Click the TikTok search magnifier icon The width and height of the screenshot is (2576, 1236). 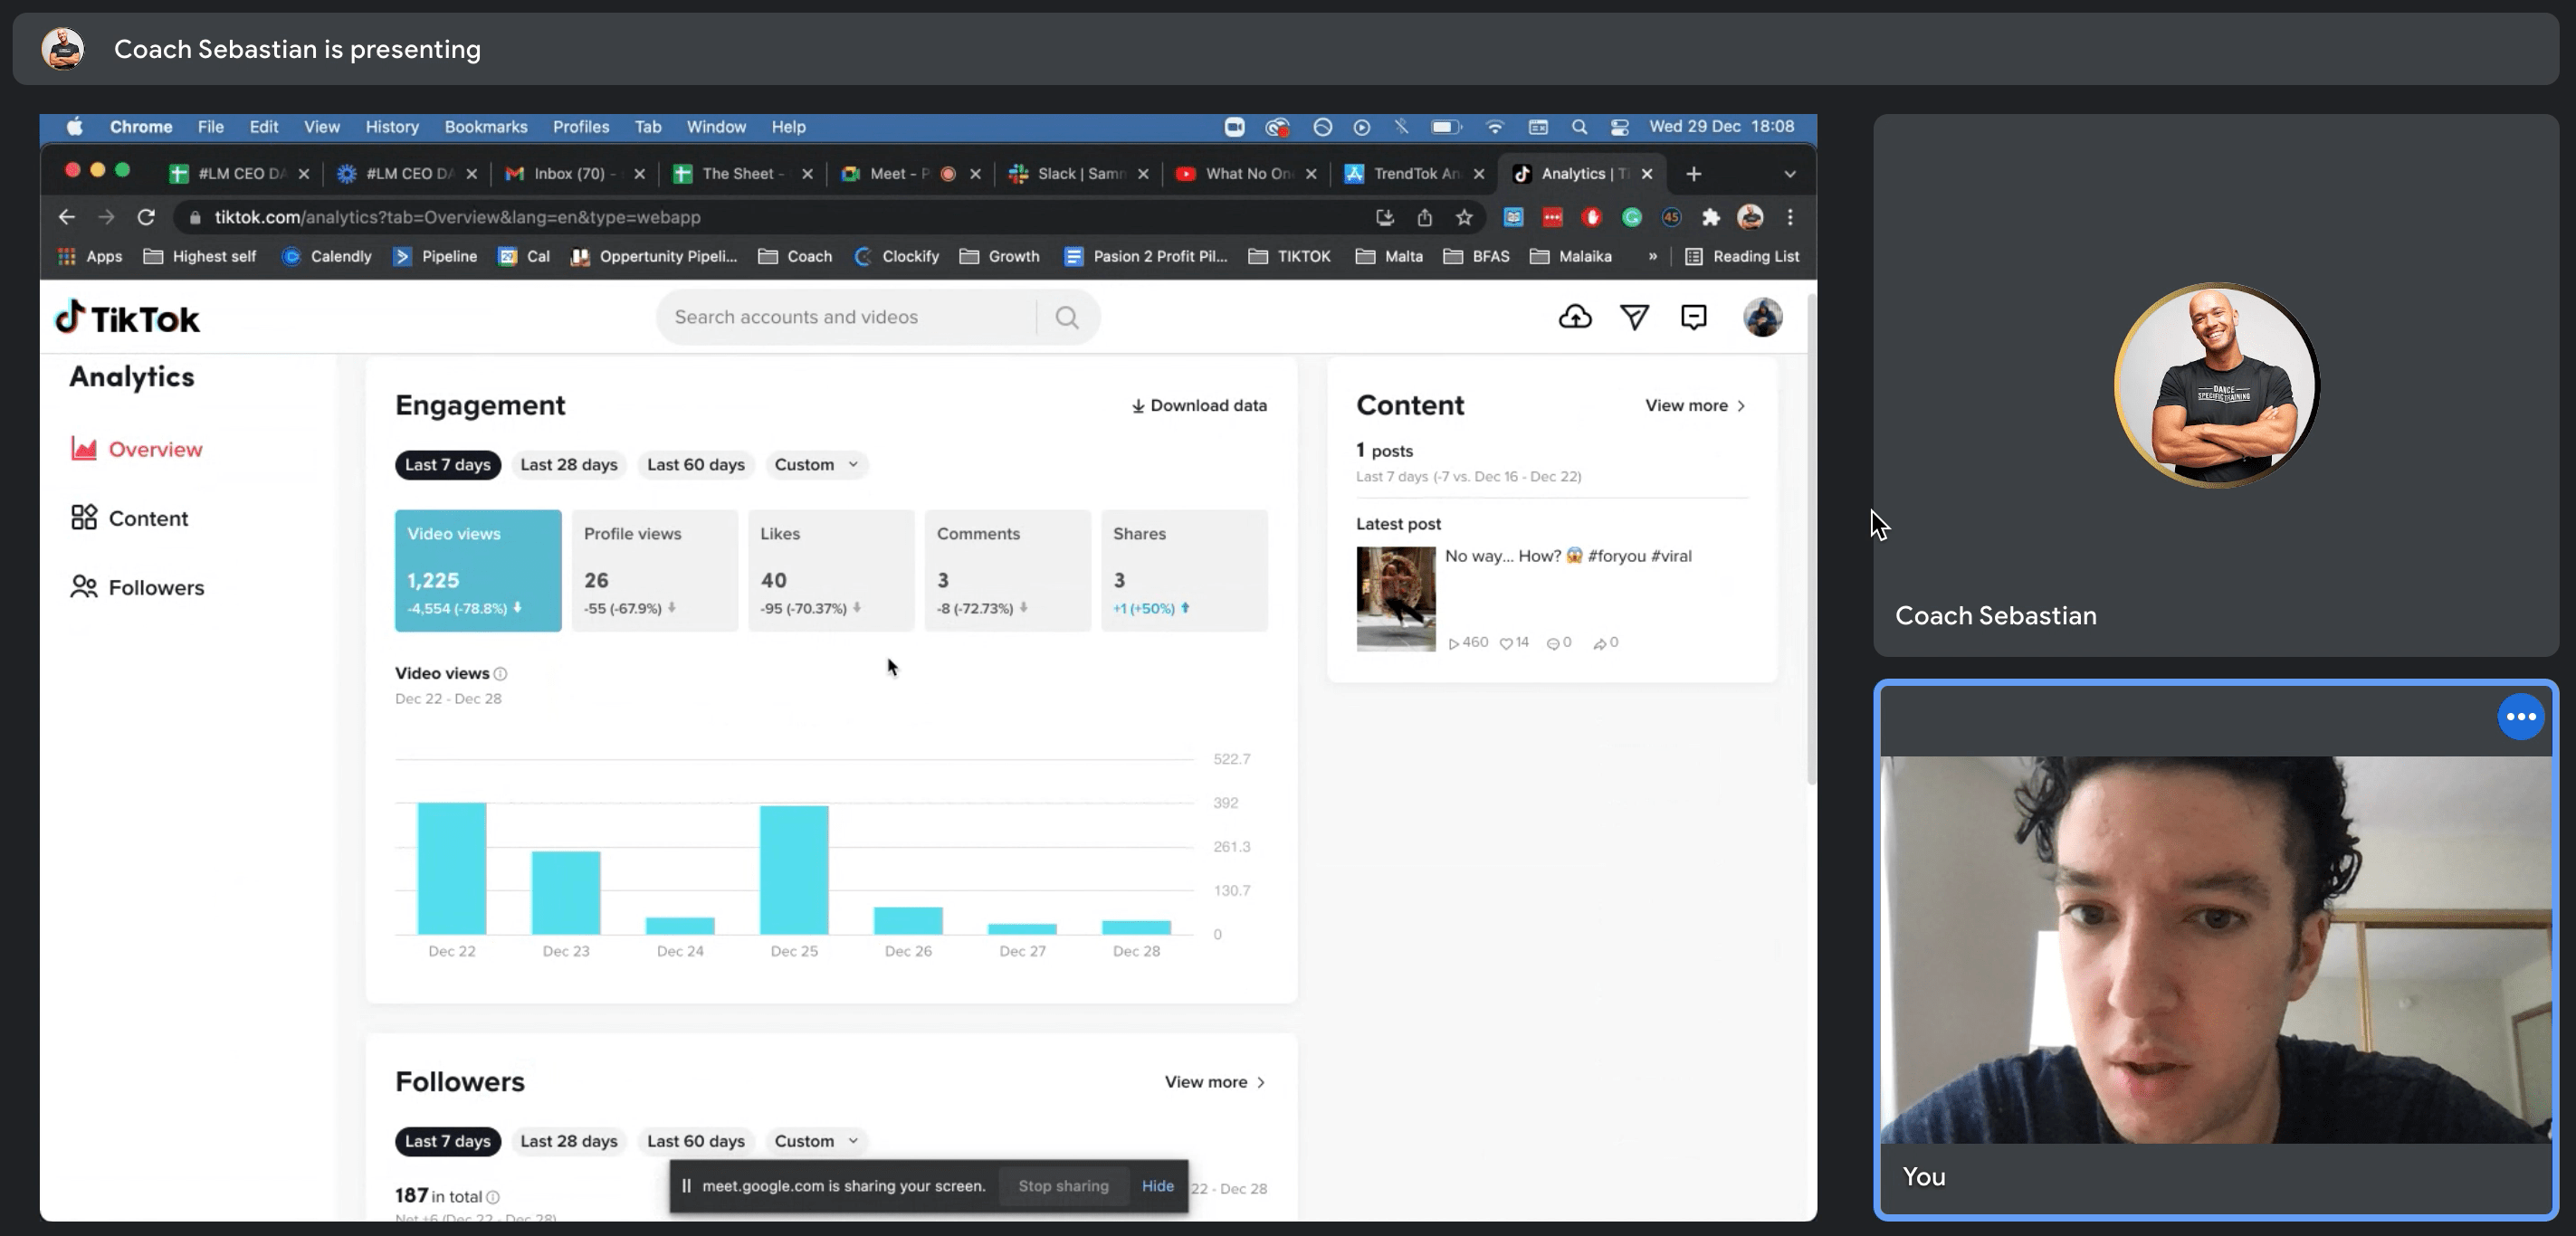pyautogui.click(x=1067, y=317)
